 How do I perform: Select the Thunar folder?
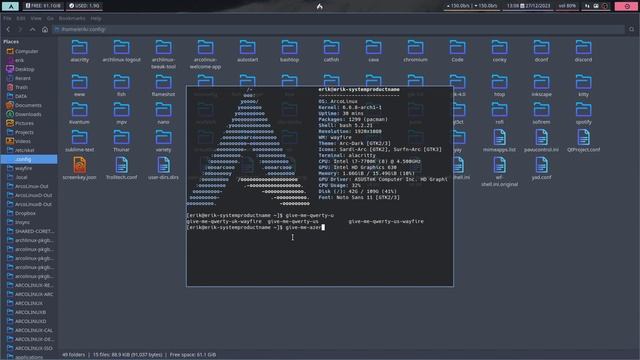click(122, 141)
